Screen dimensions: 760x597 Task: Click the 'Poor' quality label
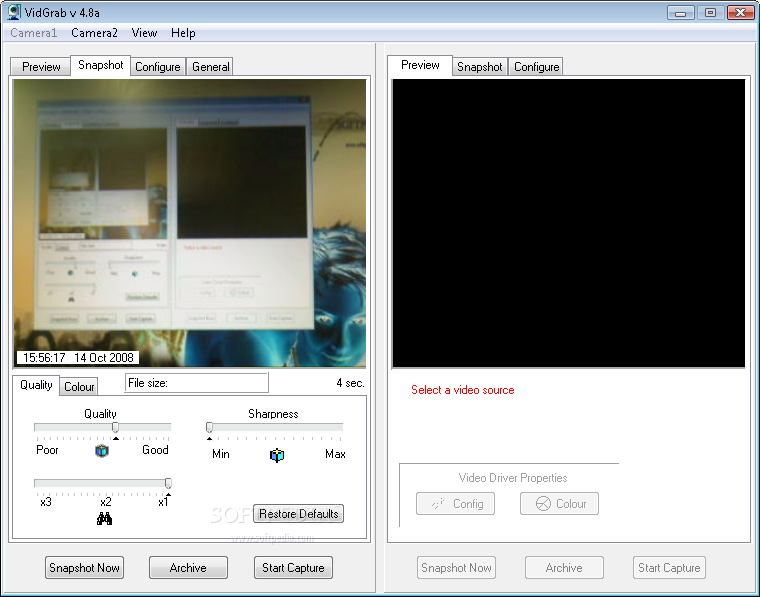coord(47,450)
